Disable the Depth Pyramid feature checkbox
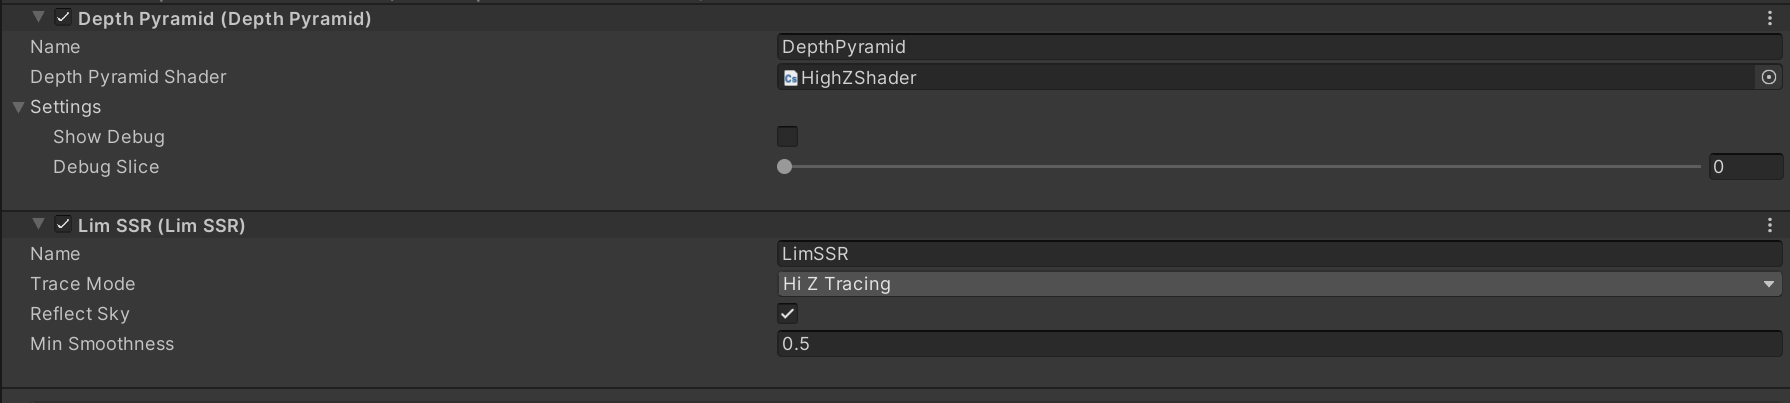This screenshot has width=1790, height=403. tap(63, 18)
